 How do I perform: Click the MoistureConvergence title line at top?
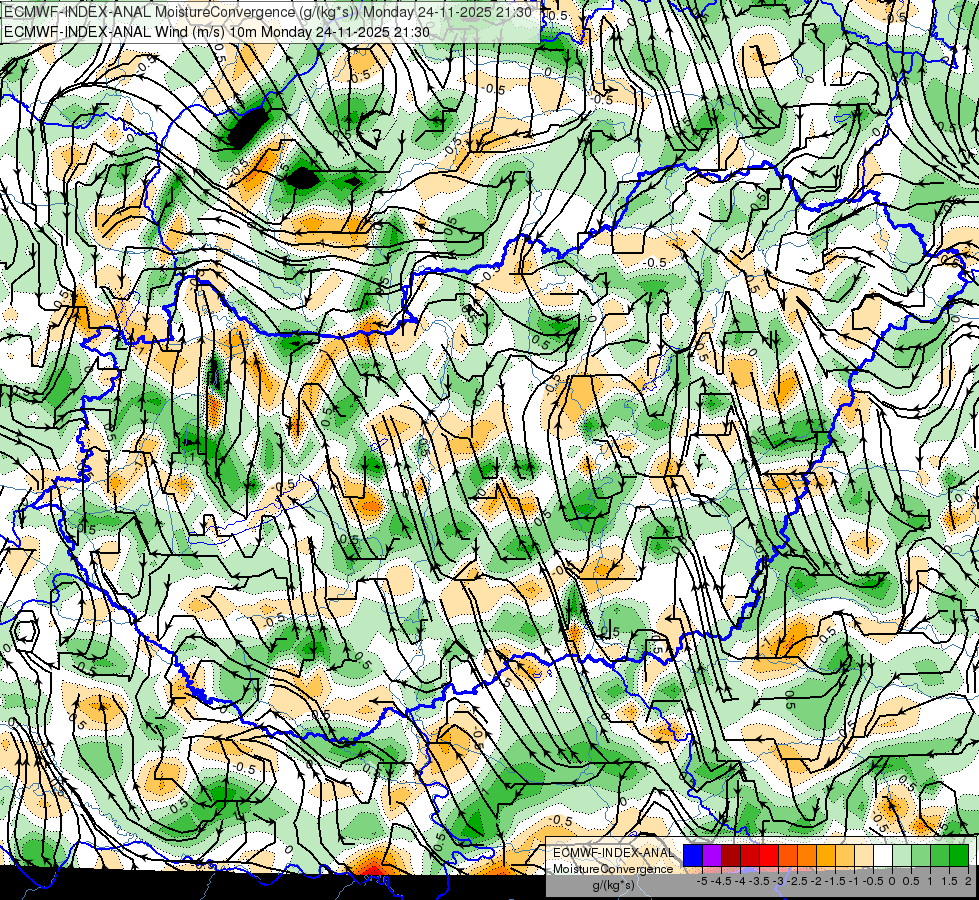pyautogui.click(x=268, y=12)
